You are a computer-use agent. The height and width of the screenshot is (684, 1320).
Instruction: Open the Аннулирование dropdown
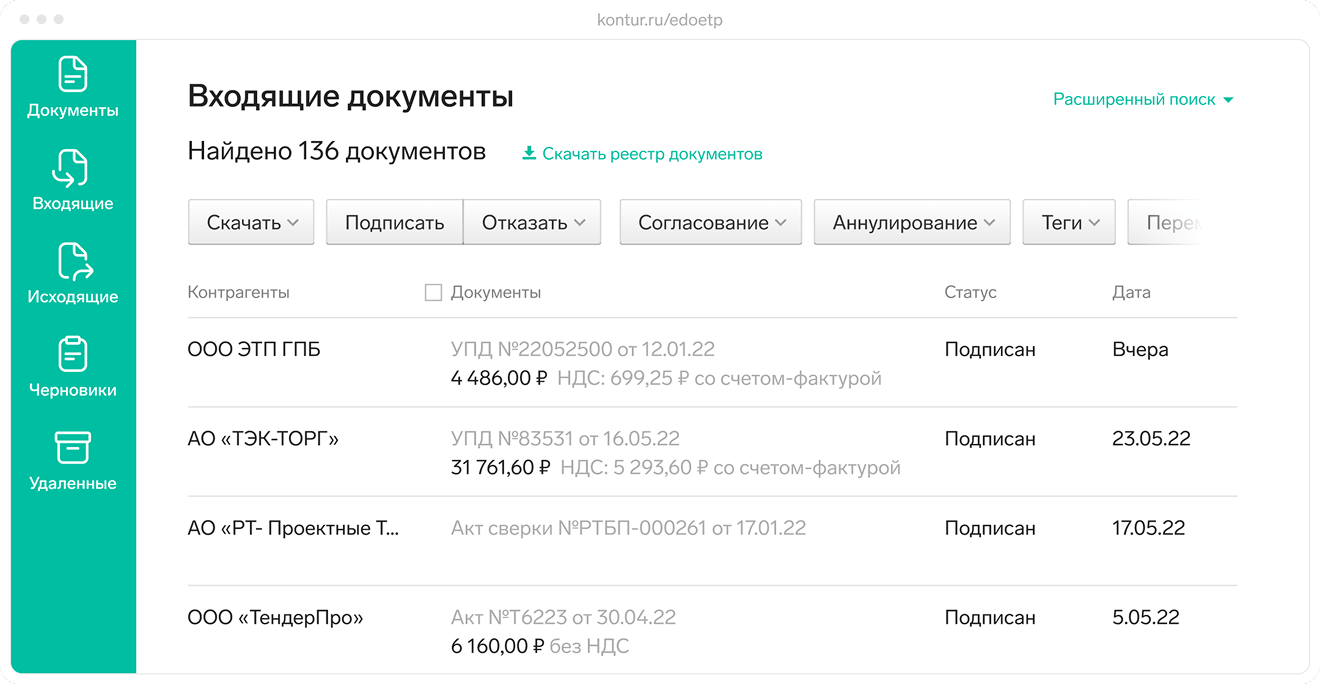(x=912, y=222)
